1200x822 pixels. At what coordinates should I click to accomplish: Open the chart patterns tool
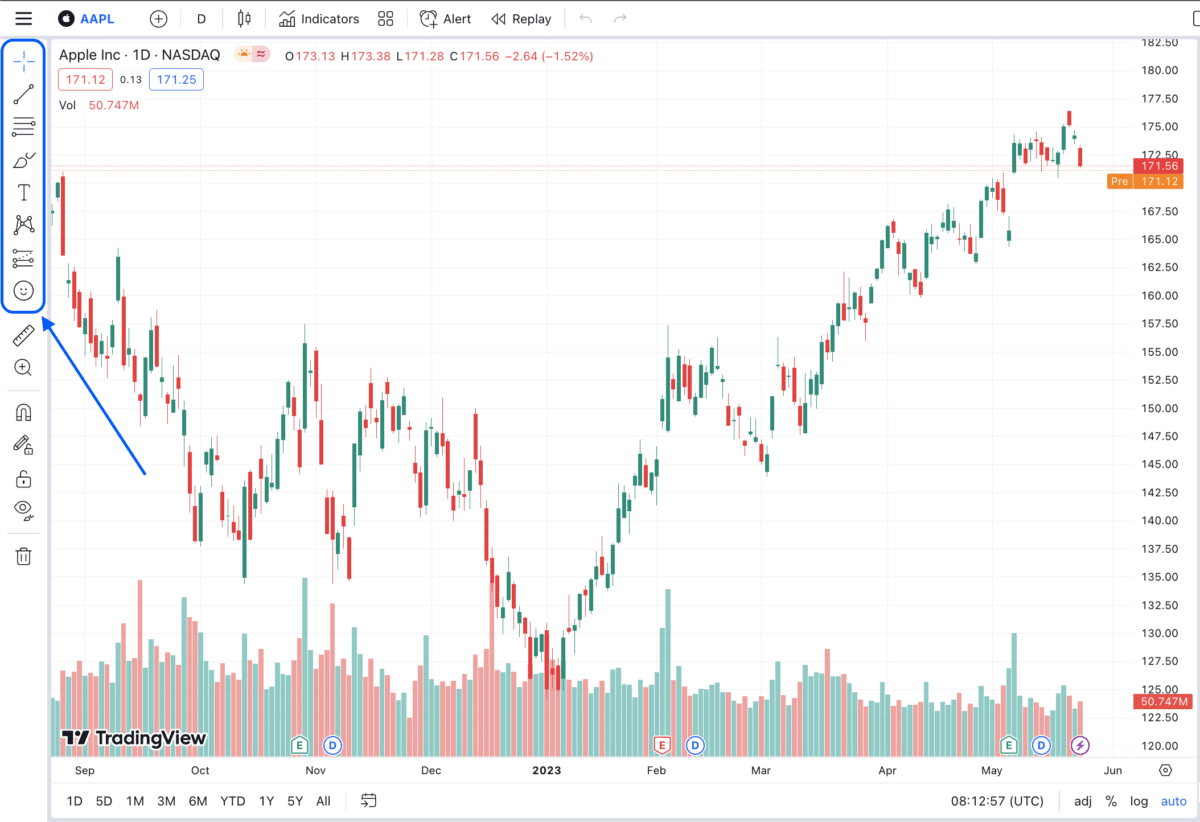pos(24,225)
